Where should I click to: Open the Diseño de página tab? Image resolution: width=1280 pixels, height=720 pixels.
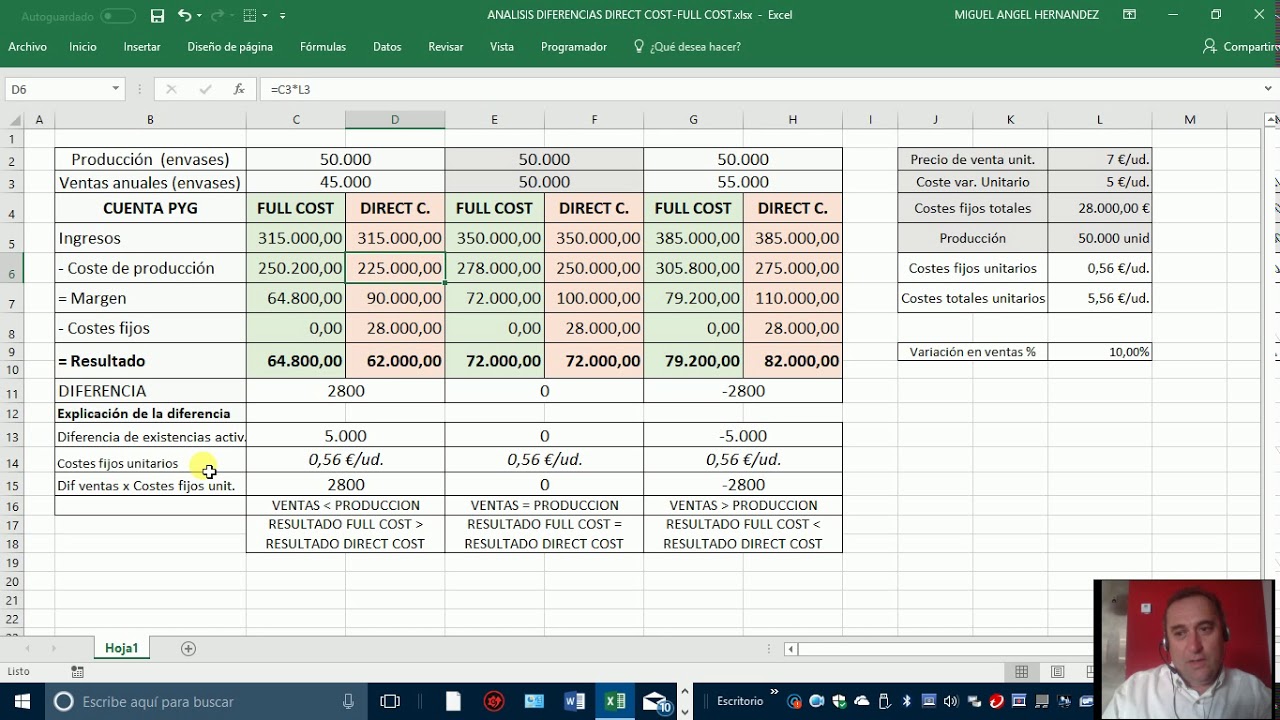click(x=230, y=47)
